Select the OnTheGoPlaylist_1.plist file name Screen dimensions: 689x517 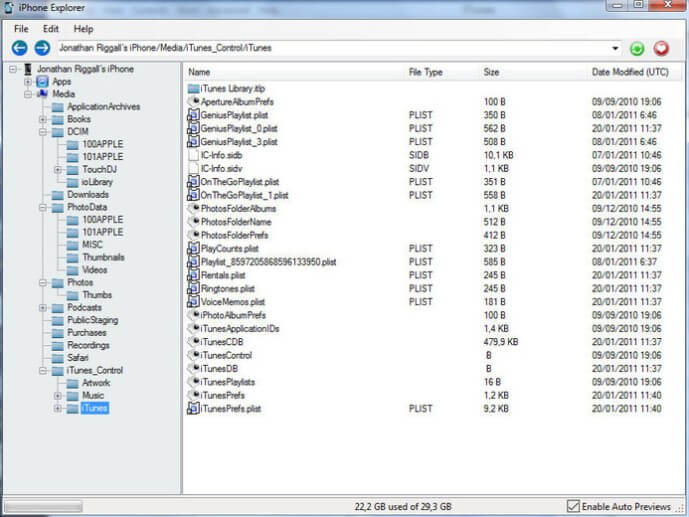coord(244,195)
